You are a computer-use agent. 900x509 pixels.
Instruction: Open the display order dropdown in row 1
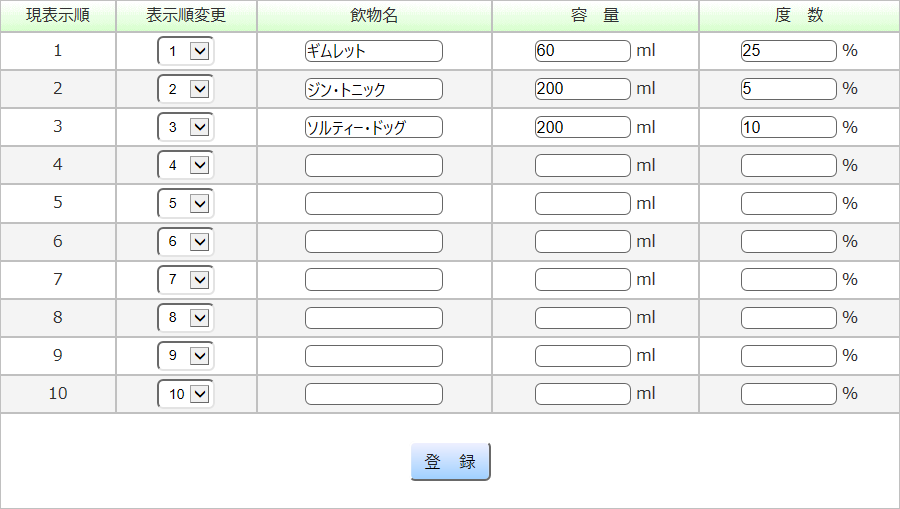point(186,51)
